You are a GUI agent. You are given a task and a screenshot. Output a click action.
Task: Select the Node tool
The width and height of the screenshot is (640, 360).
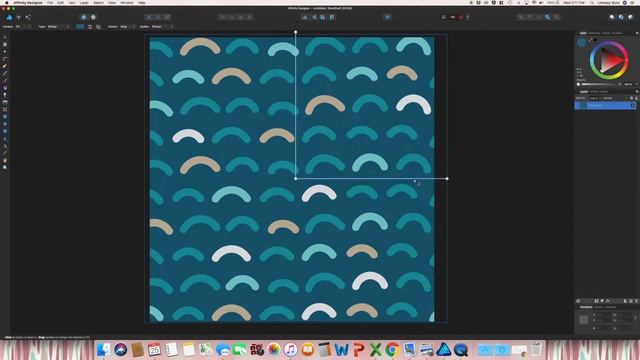point(5,51)
